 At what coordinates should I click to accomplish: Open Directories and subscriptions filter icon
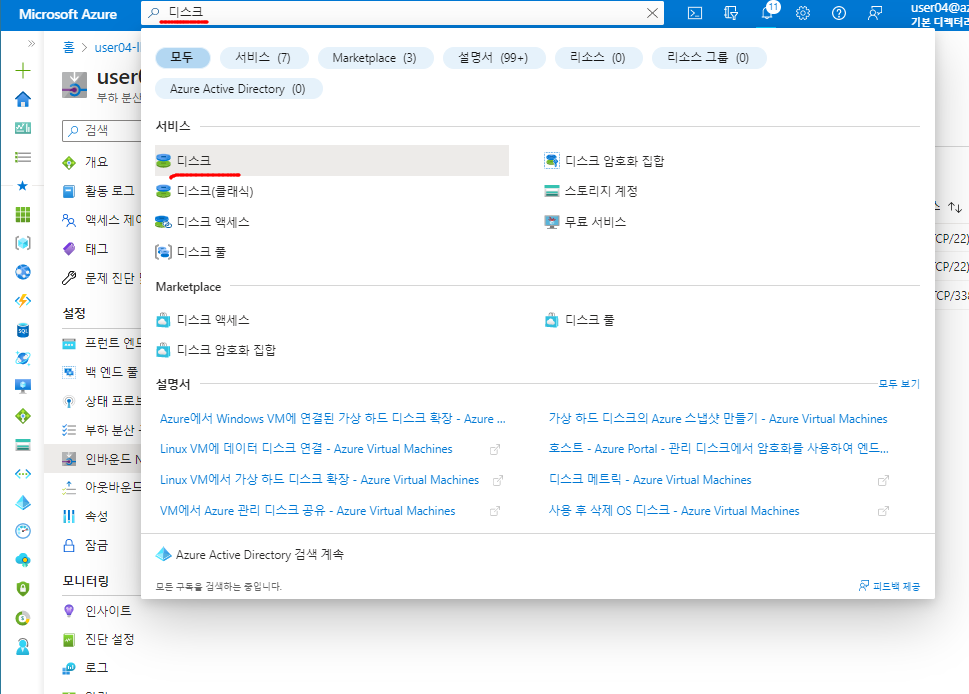[x=731, y=13]
